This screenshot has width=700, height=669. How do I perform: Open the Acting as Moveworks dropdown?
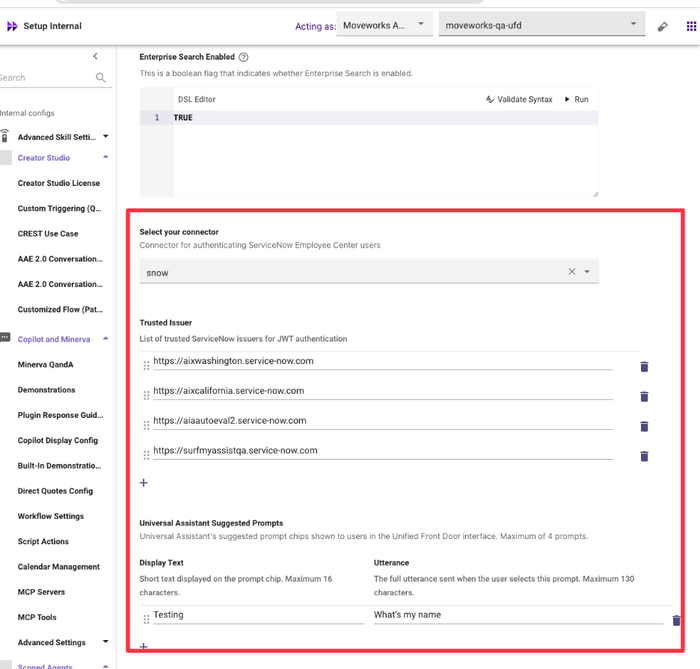(x=384, y=25)
